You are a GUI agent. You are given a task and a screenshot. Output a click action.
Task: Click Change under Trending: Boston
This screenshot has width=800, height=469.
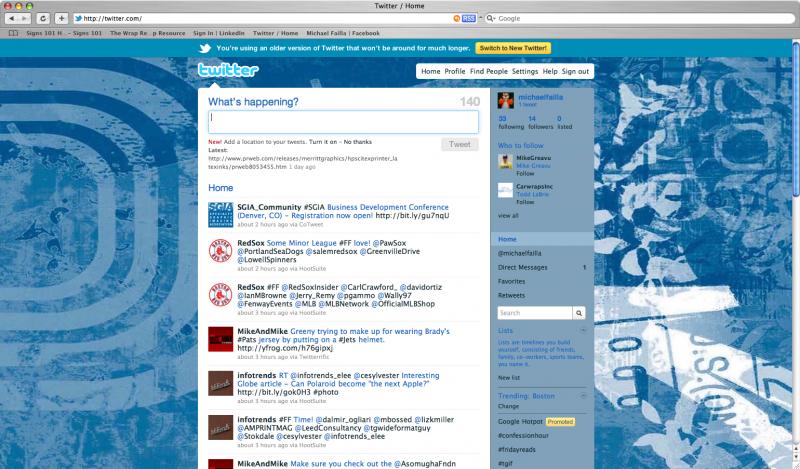[508, 406]
